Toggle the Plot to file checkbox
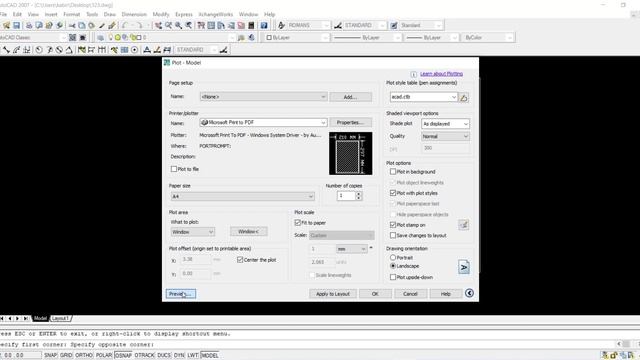640x360 pixels. tap(174, 169)
